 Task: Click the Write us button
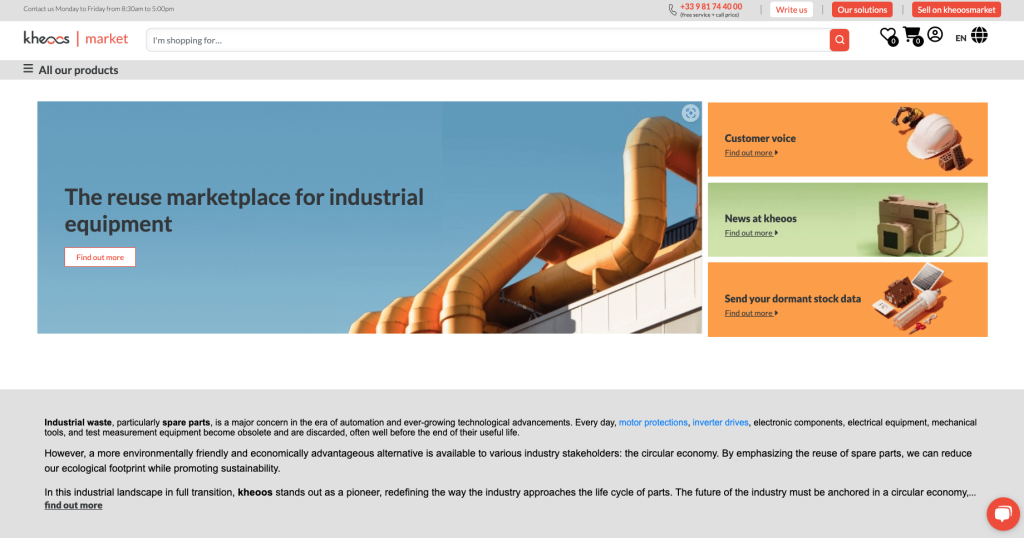792,10
